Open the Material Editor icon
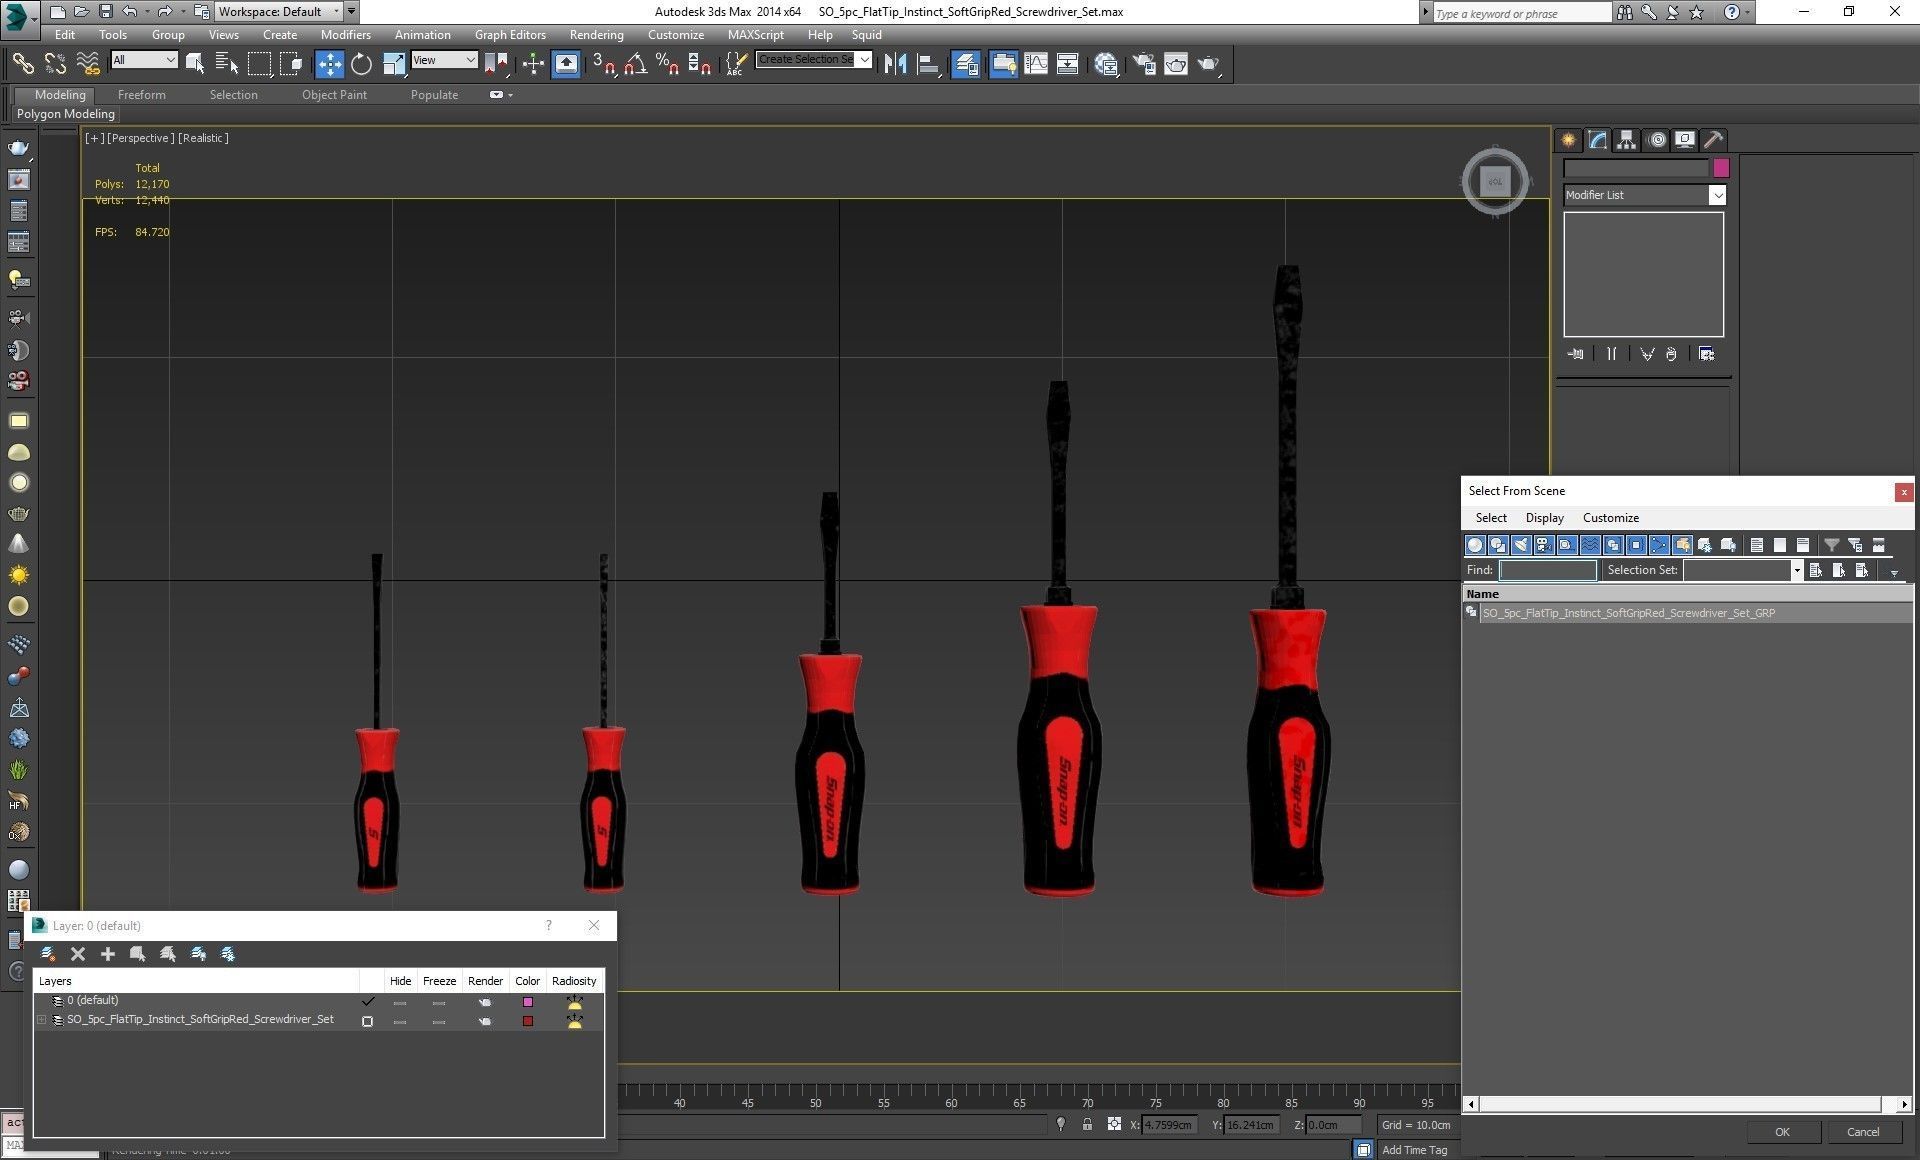Image resolution: width=1920 pixels, height=1160 pixels. click(x=1106, y=64)
